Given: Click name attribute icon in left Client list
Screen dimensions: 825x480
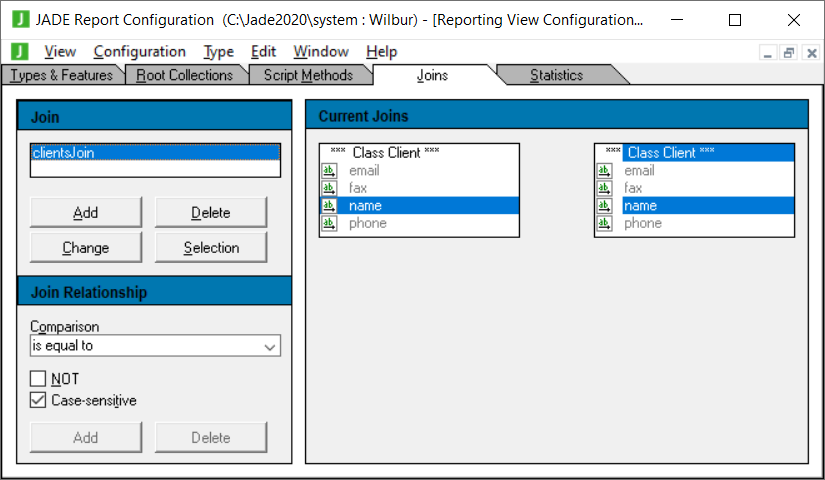Looking at the screenshot, I should click(329, 205).
